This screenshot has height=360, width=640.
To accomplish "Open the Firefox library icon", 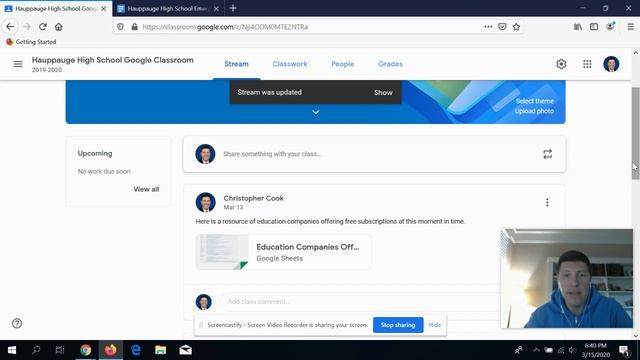I will point(578,27).
